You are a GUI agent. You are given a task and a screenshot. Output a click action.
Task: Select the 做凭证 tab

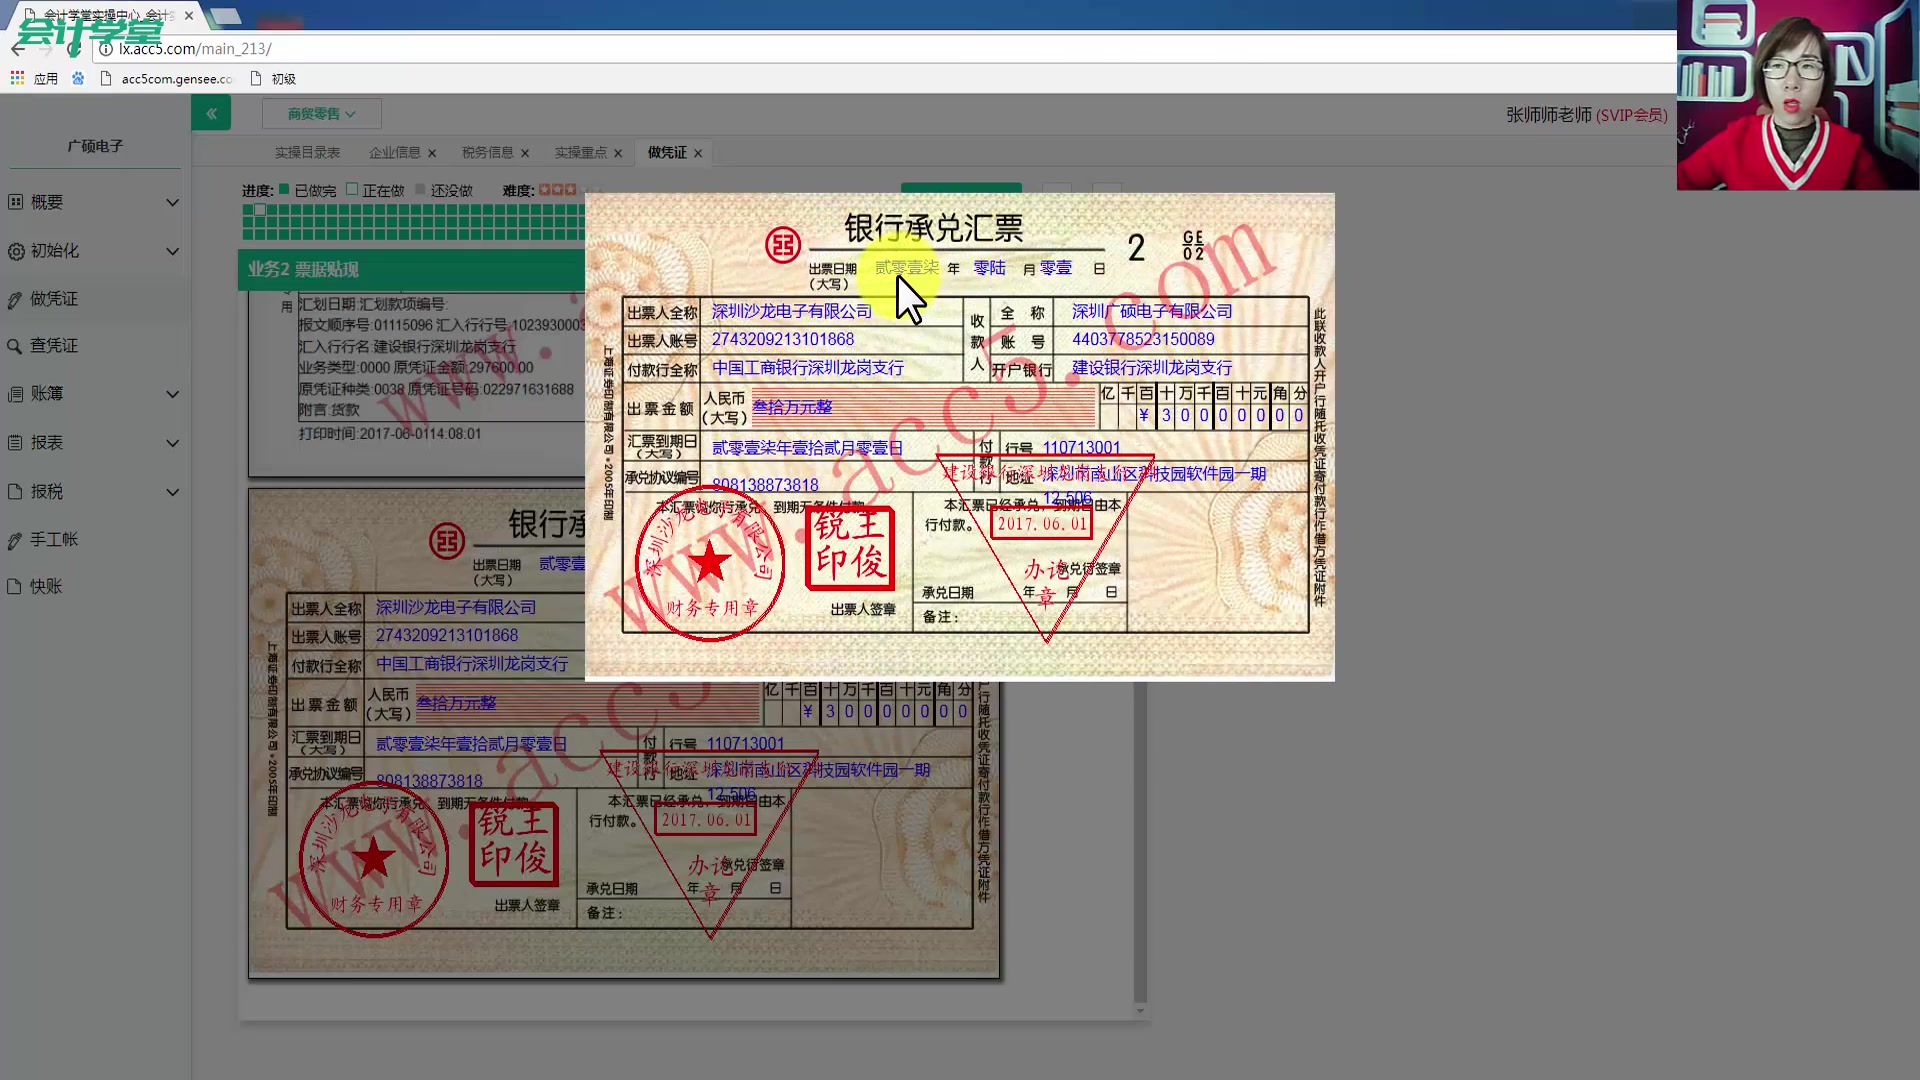coord(667,153)
